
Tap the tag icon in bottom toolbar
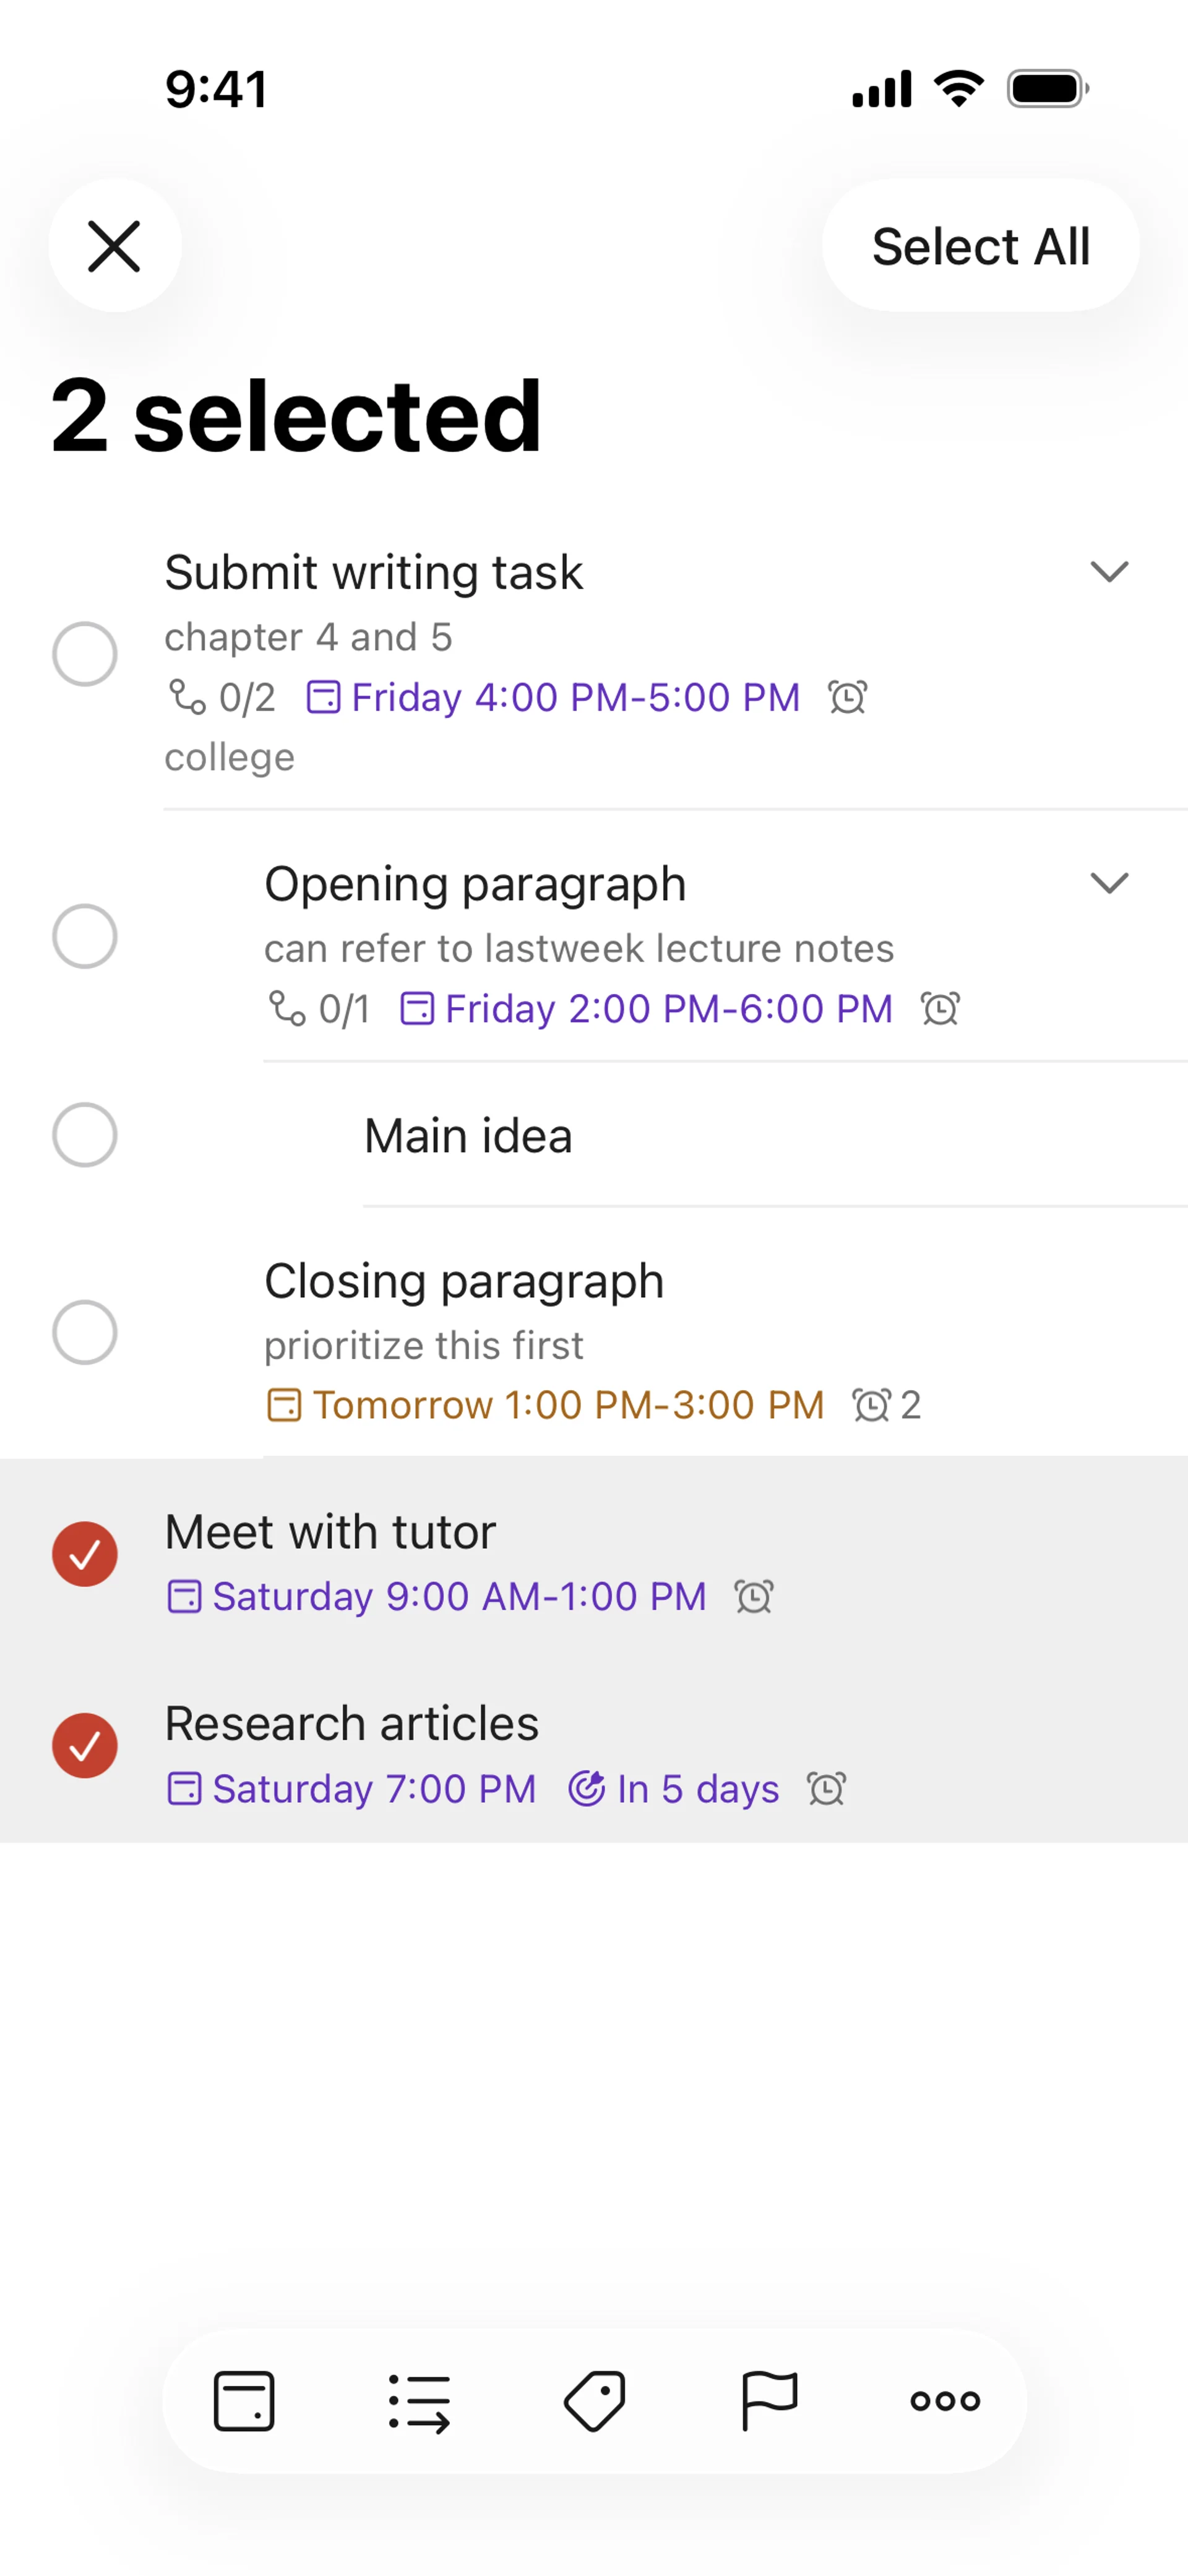[595, 2400]
